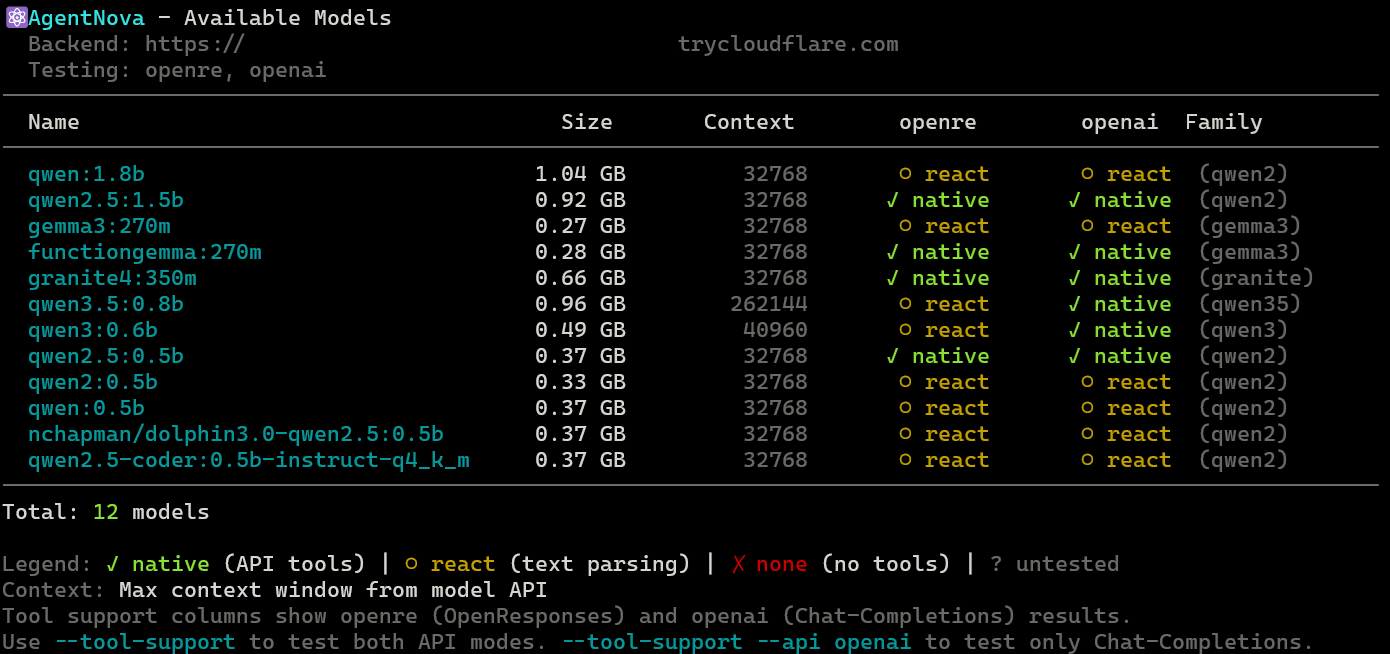Select model name 'qwen:0.5b'

tap(86, 408)
